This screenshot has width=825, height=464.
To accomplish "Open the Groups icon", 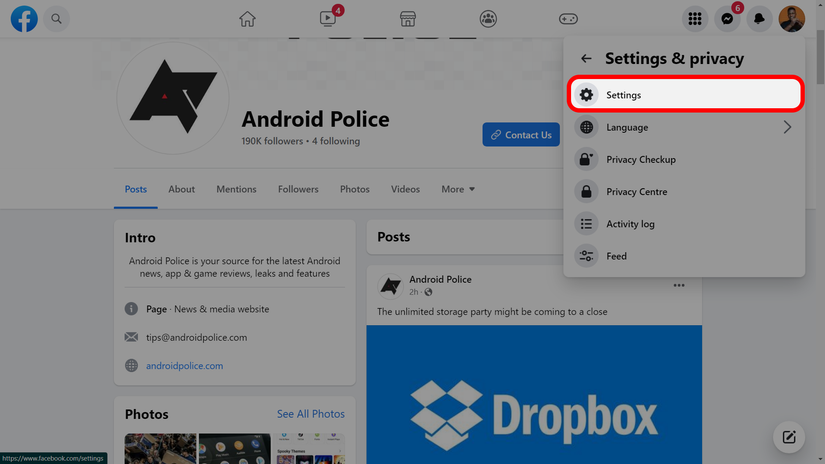I will pyautogui.click(x=488, y=19).
